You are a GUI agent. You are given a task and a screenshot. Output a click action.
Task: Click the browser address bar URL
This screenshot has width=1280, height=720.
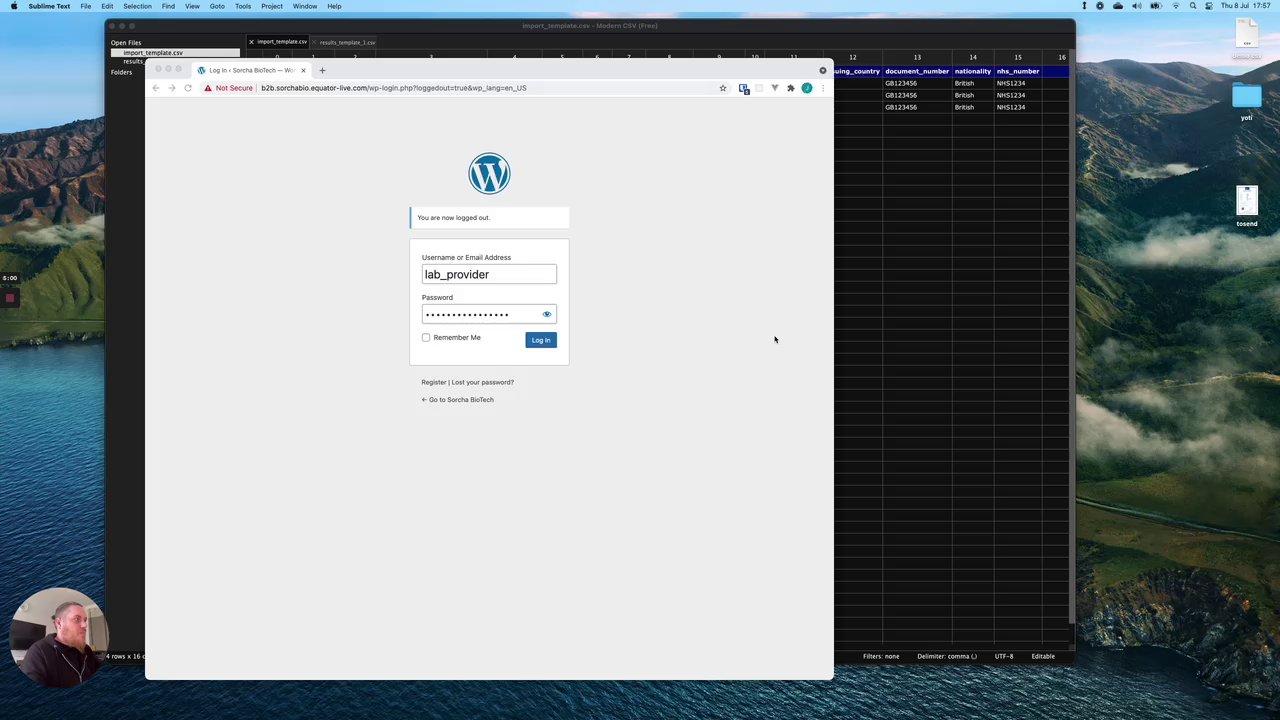point(394,88)
